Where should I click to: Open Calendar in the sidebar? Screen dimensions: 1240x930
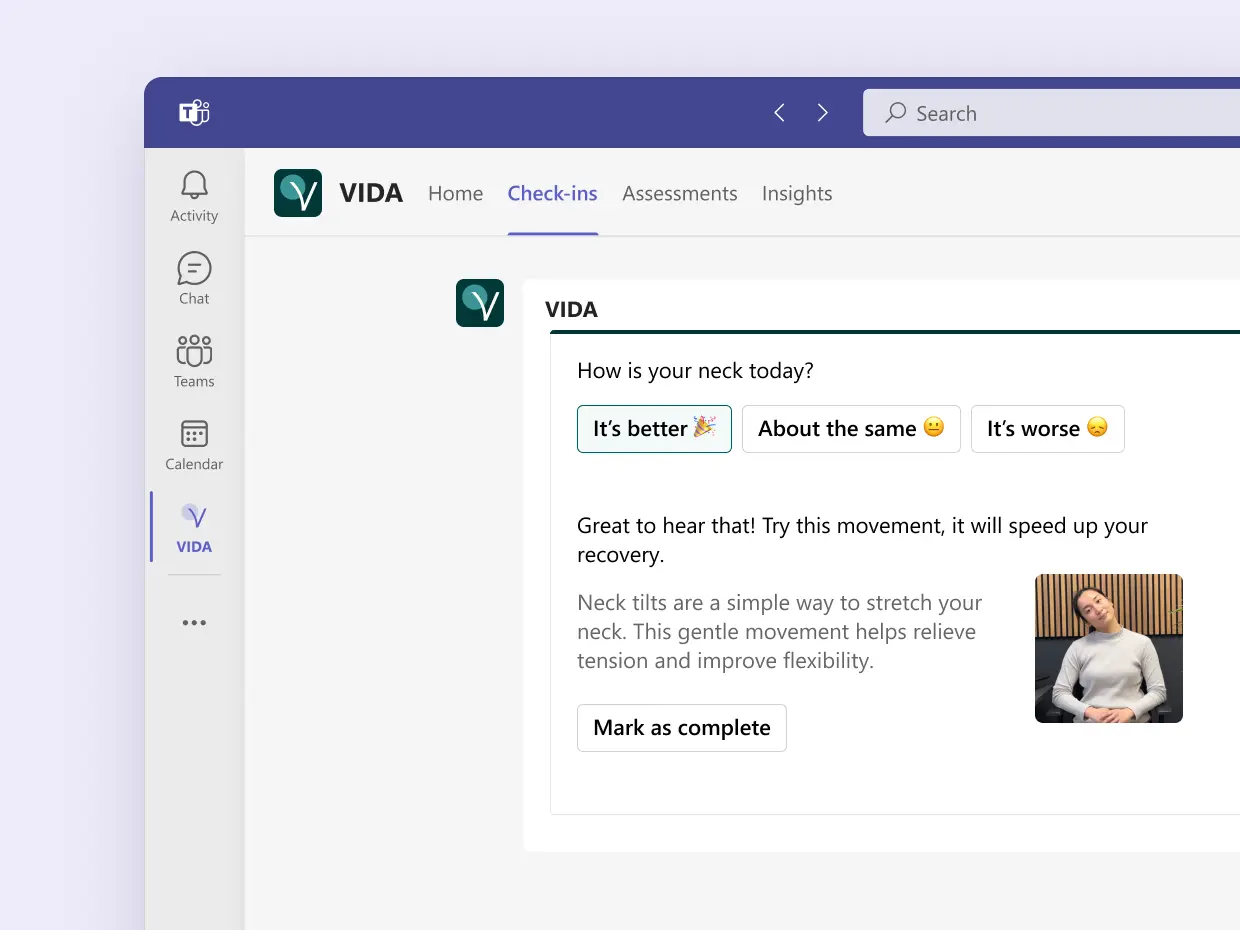[194, 445]
